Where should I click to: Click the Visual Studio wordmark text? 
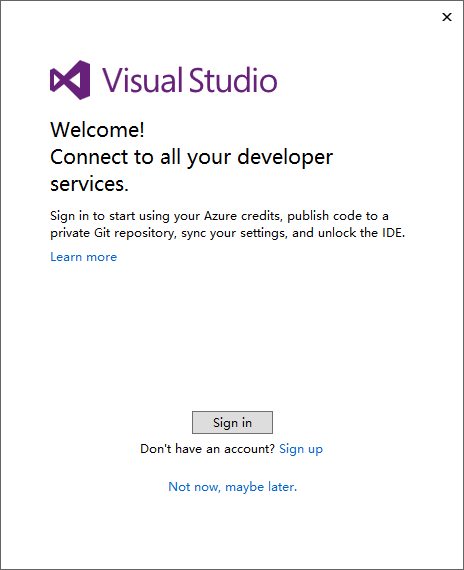(189, 80)
